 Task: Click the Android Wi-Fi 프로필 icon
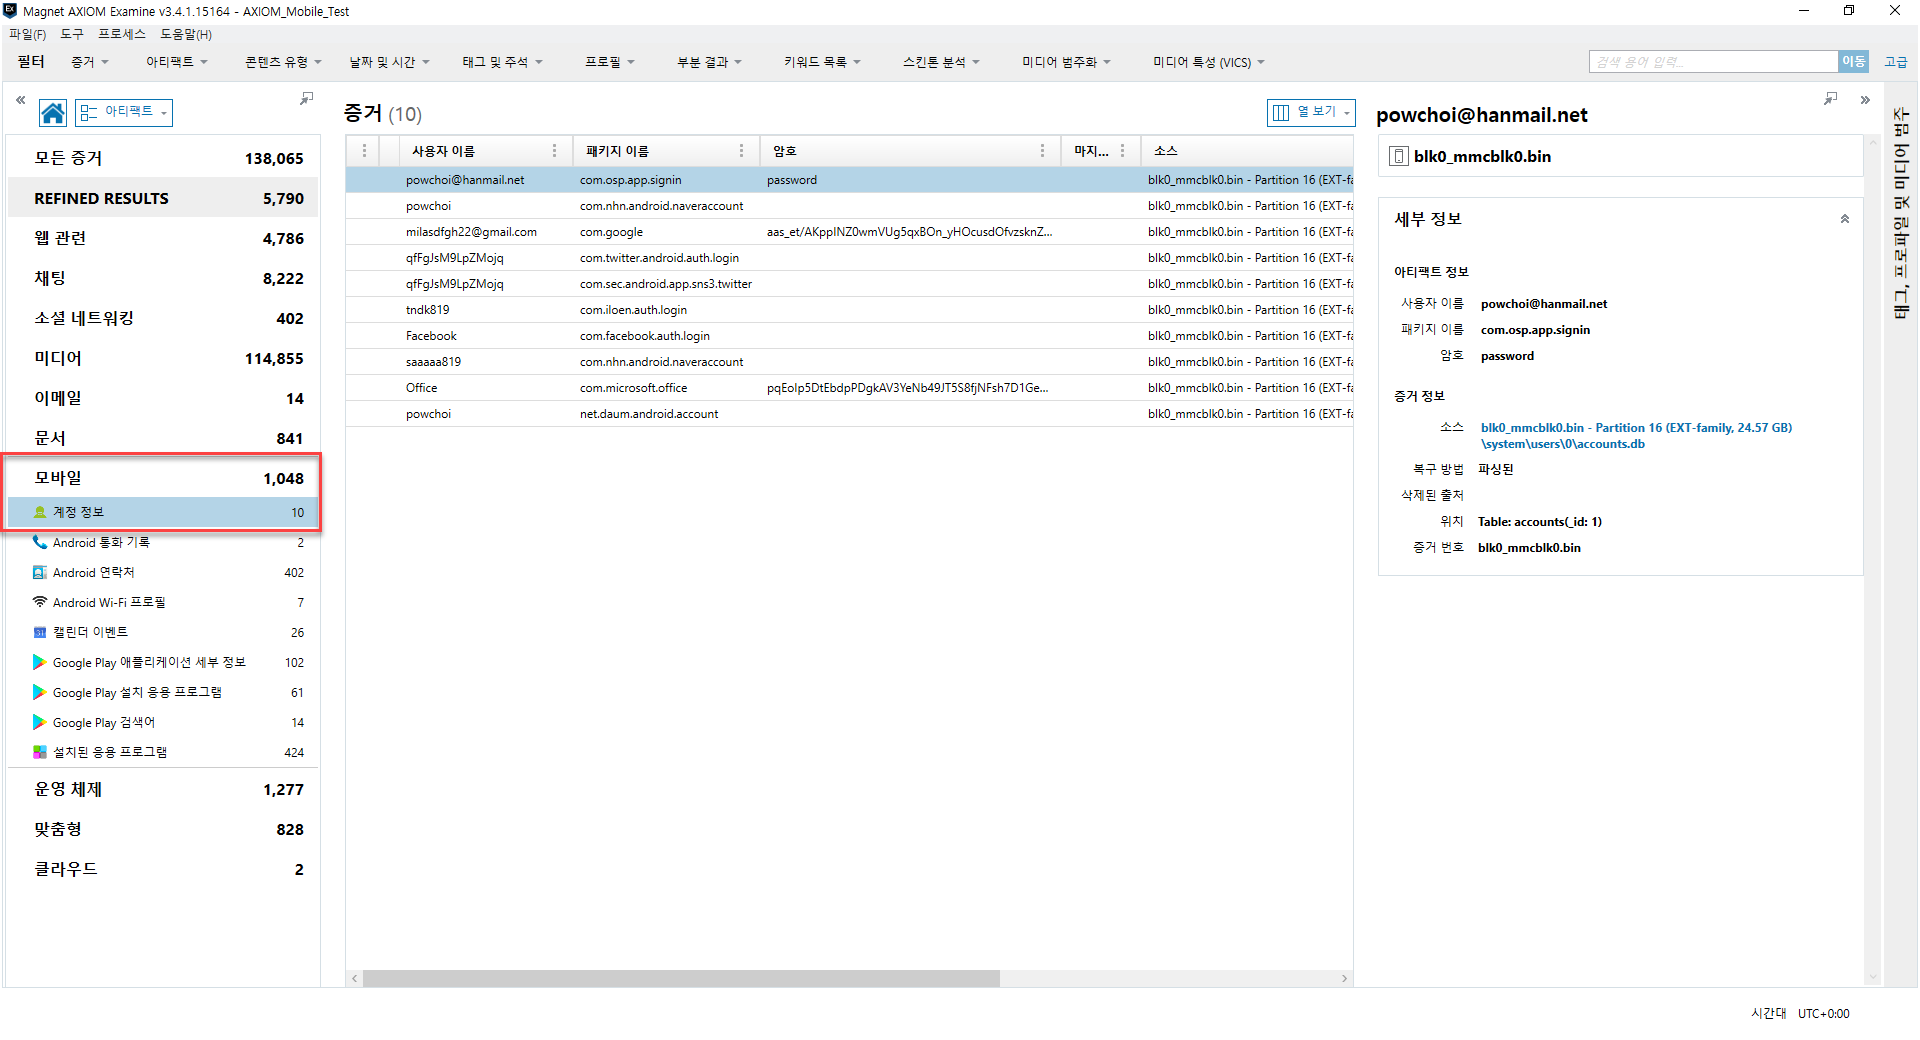pos(40,602)
